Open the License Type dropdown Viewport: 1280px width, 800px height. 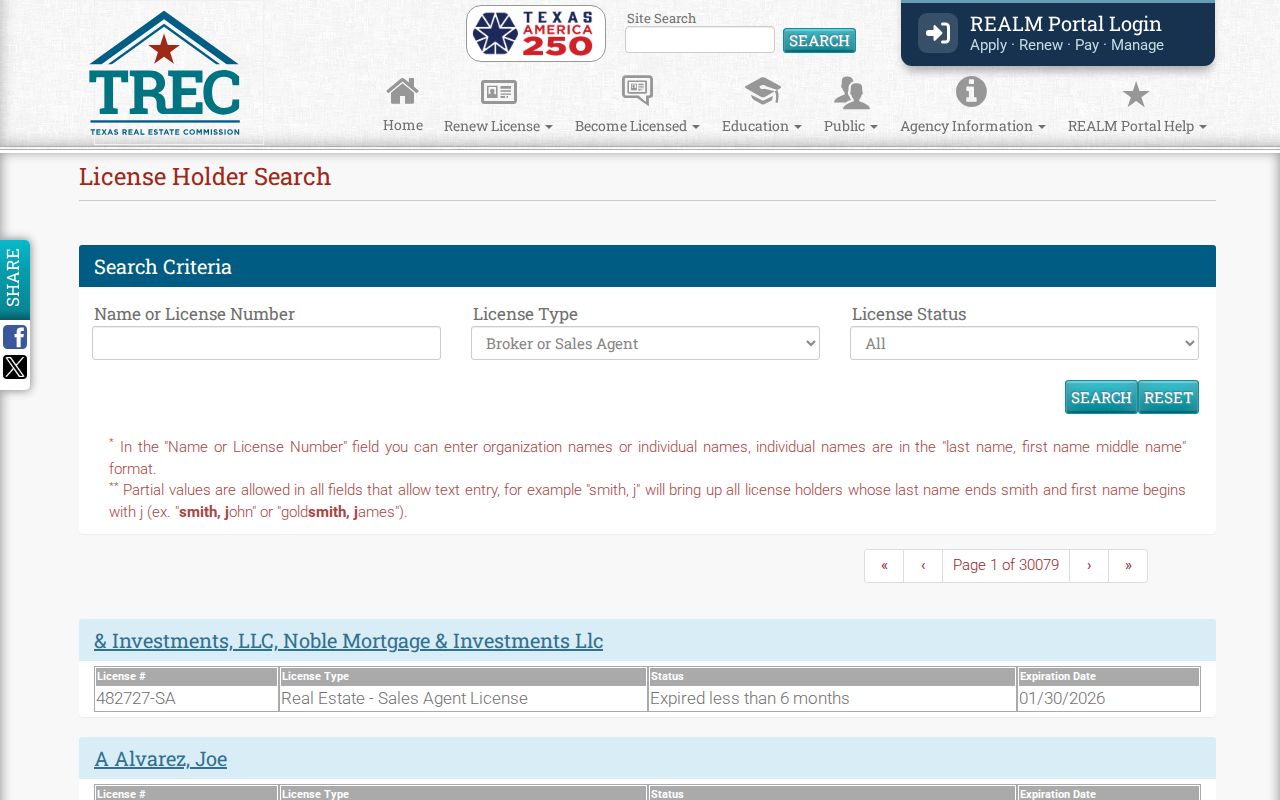click(x=645, y=343)
